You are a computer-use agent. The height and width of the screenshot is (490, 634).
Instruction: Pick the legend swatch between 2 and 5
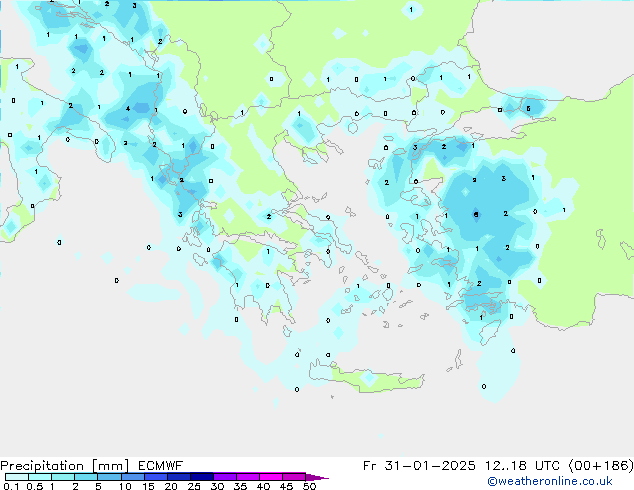click(86, 478)
